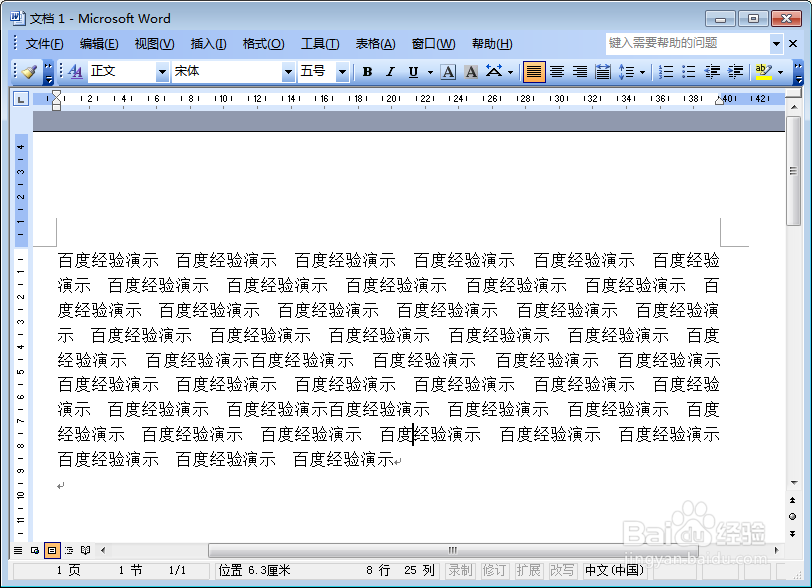Switch to Normal view icon
Image resolution: width=812 pixels, height=588 pixels.
click(18, 550)
